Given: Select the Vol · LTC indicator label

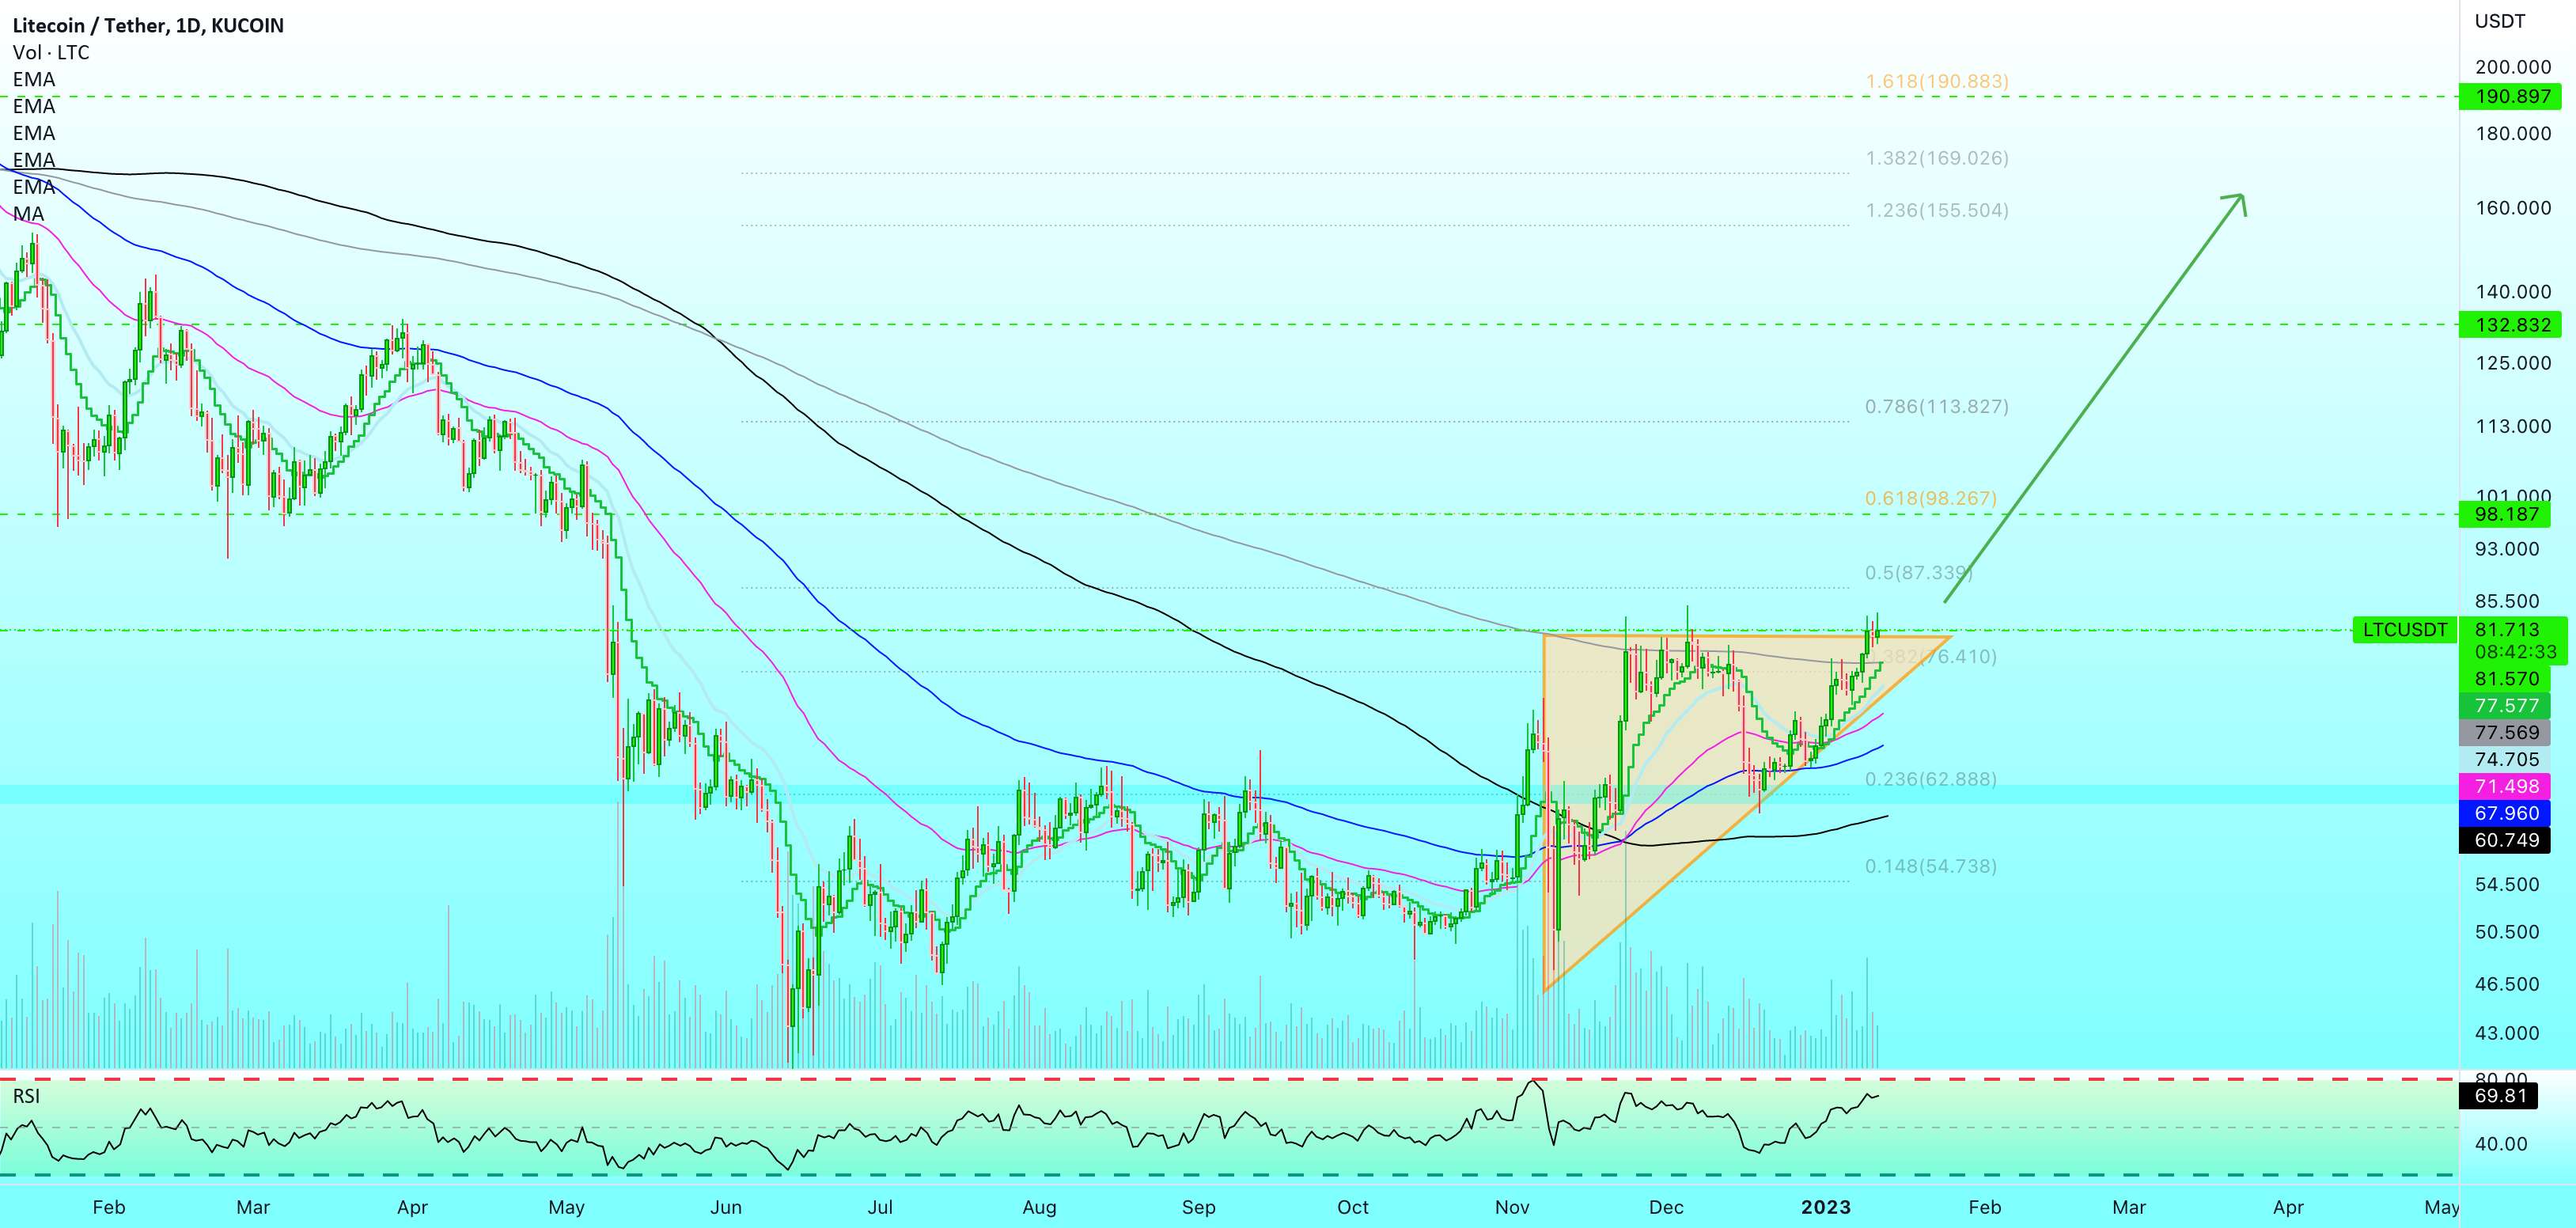Looking at the screenshot, I should pyautogui.click(x=51, y=52).
